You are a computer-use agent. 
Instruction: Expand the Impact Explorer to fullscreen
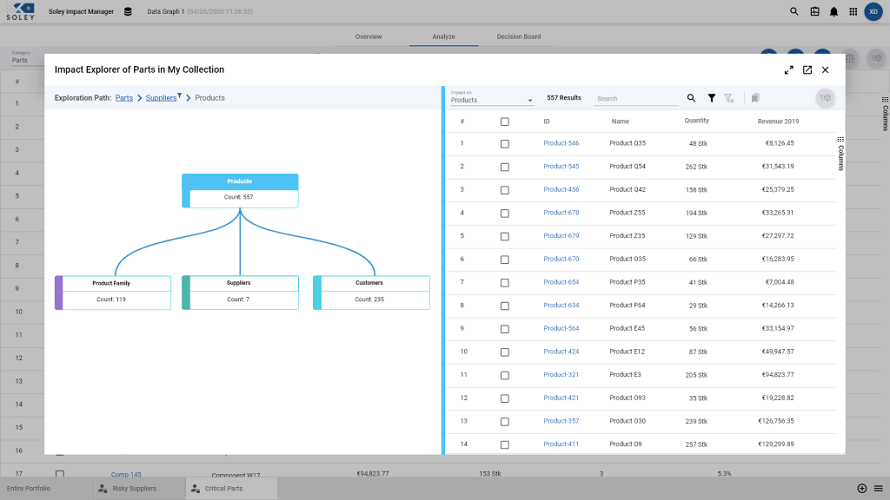(x=789, y=70)
